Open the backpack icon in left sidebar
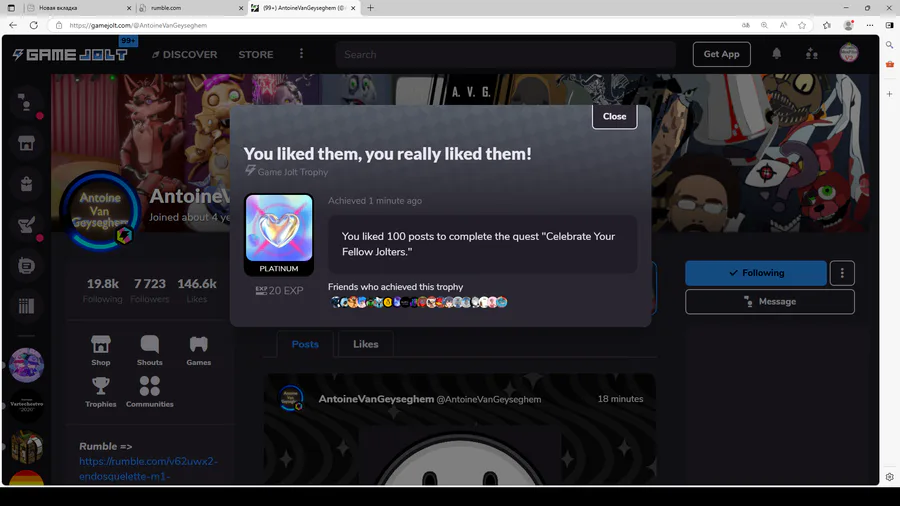 click(x=26, y=184)
